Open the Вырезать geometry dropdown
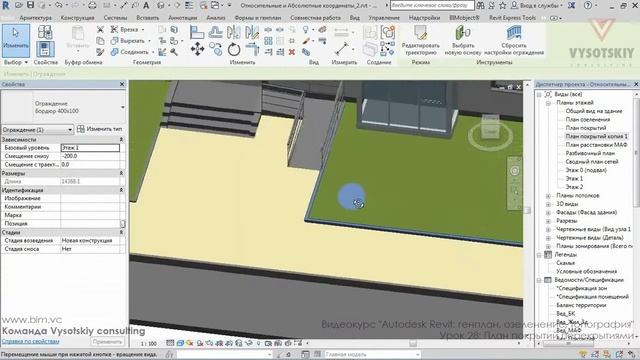Screen dimensions: 640x360 (149, 41)
